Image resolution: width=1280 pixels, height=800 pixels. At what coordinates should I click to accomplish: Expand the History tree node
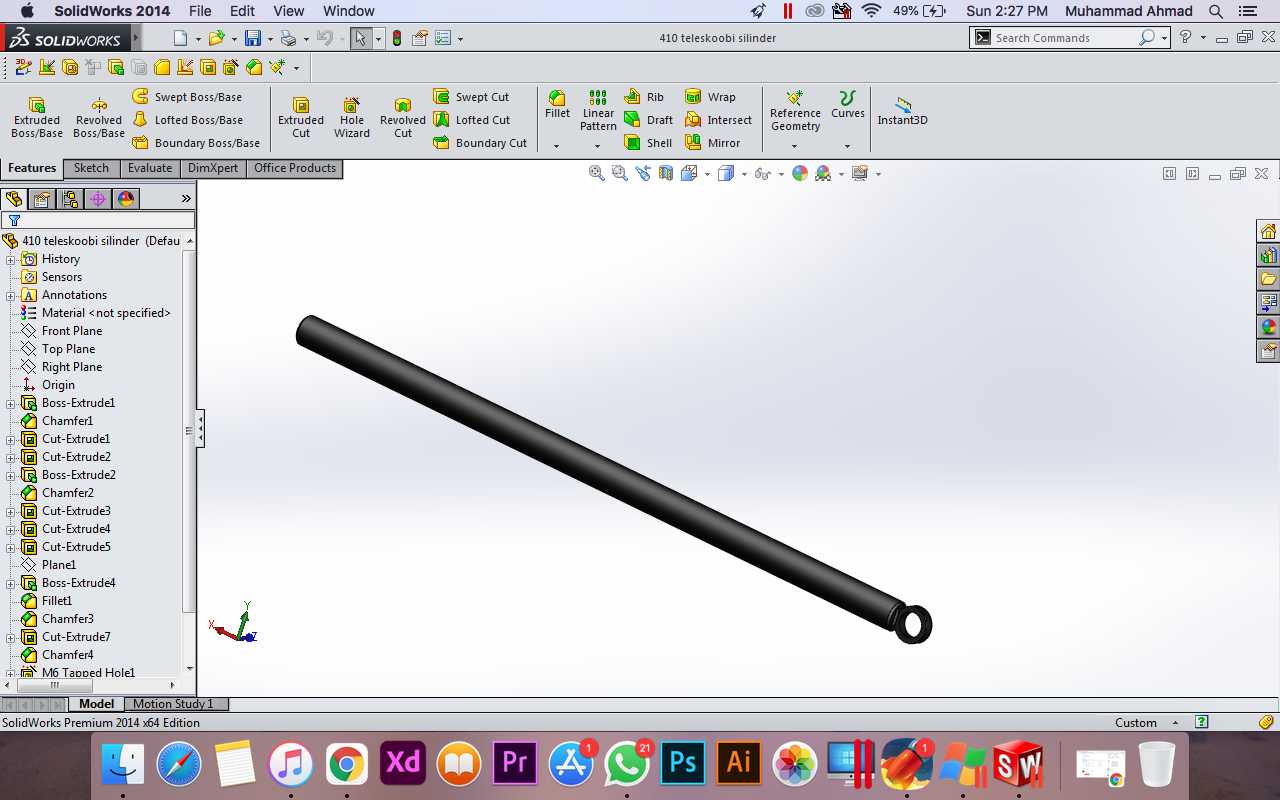click(x=11, y=259)
